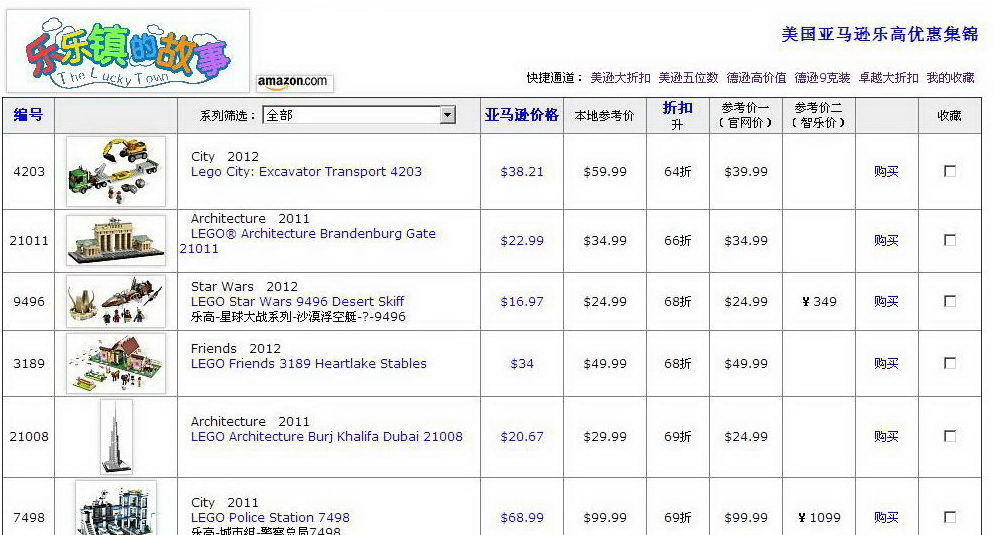Click the amazon.com logo
This screenshot has height=535, width=994.
click(x=294, y=82)
